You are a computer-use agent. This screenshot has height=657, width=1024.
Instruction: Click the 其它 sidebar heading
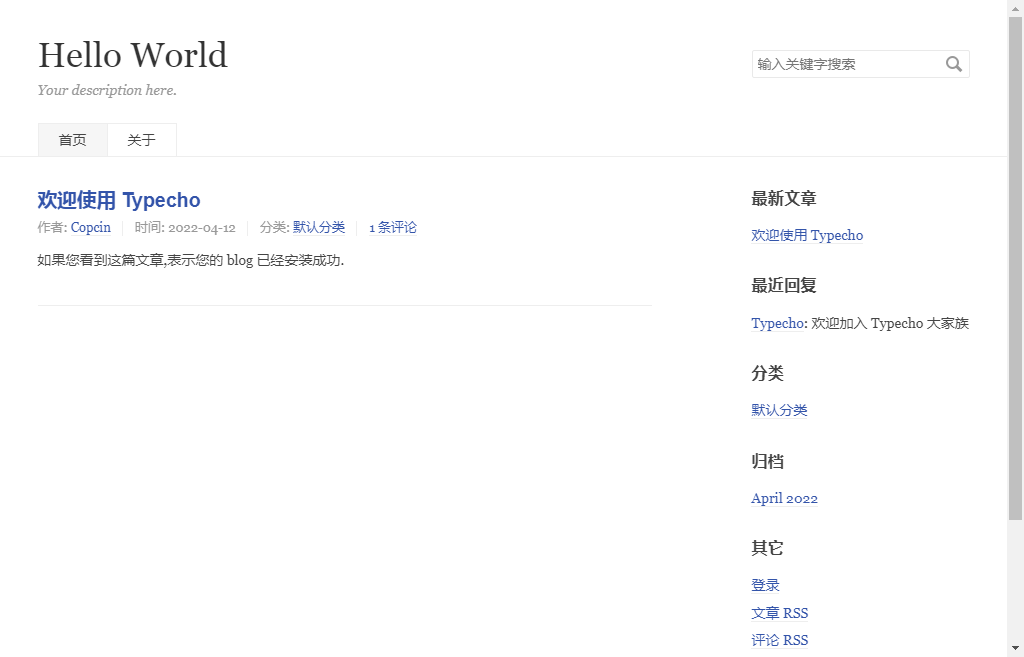767,548
